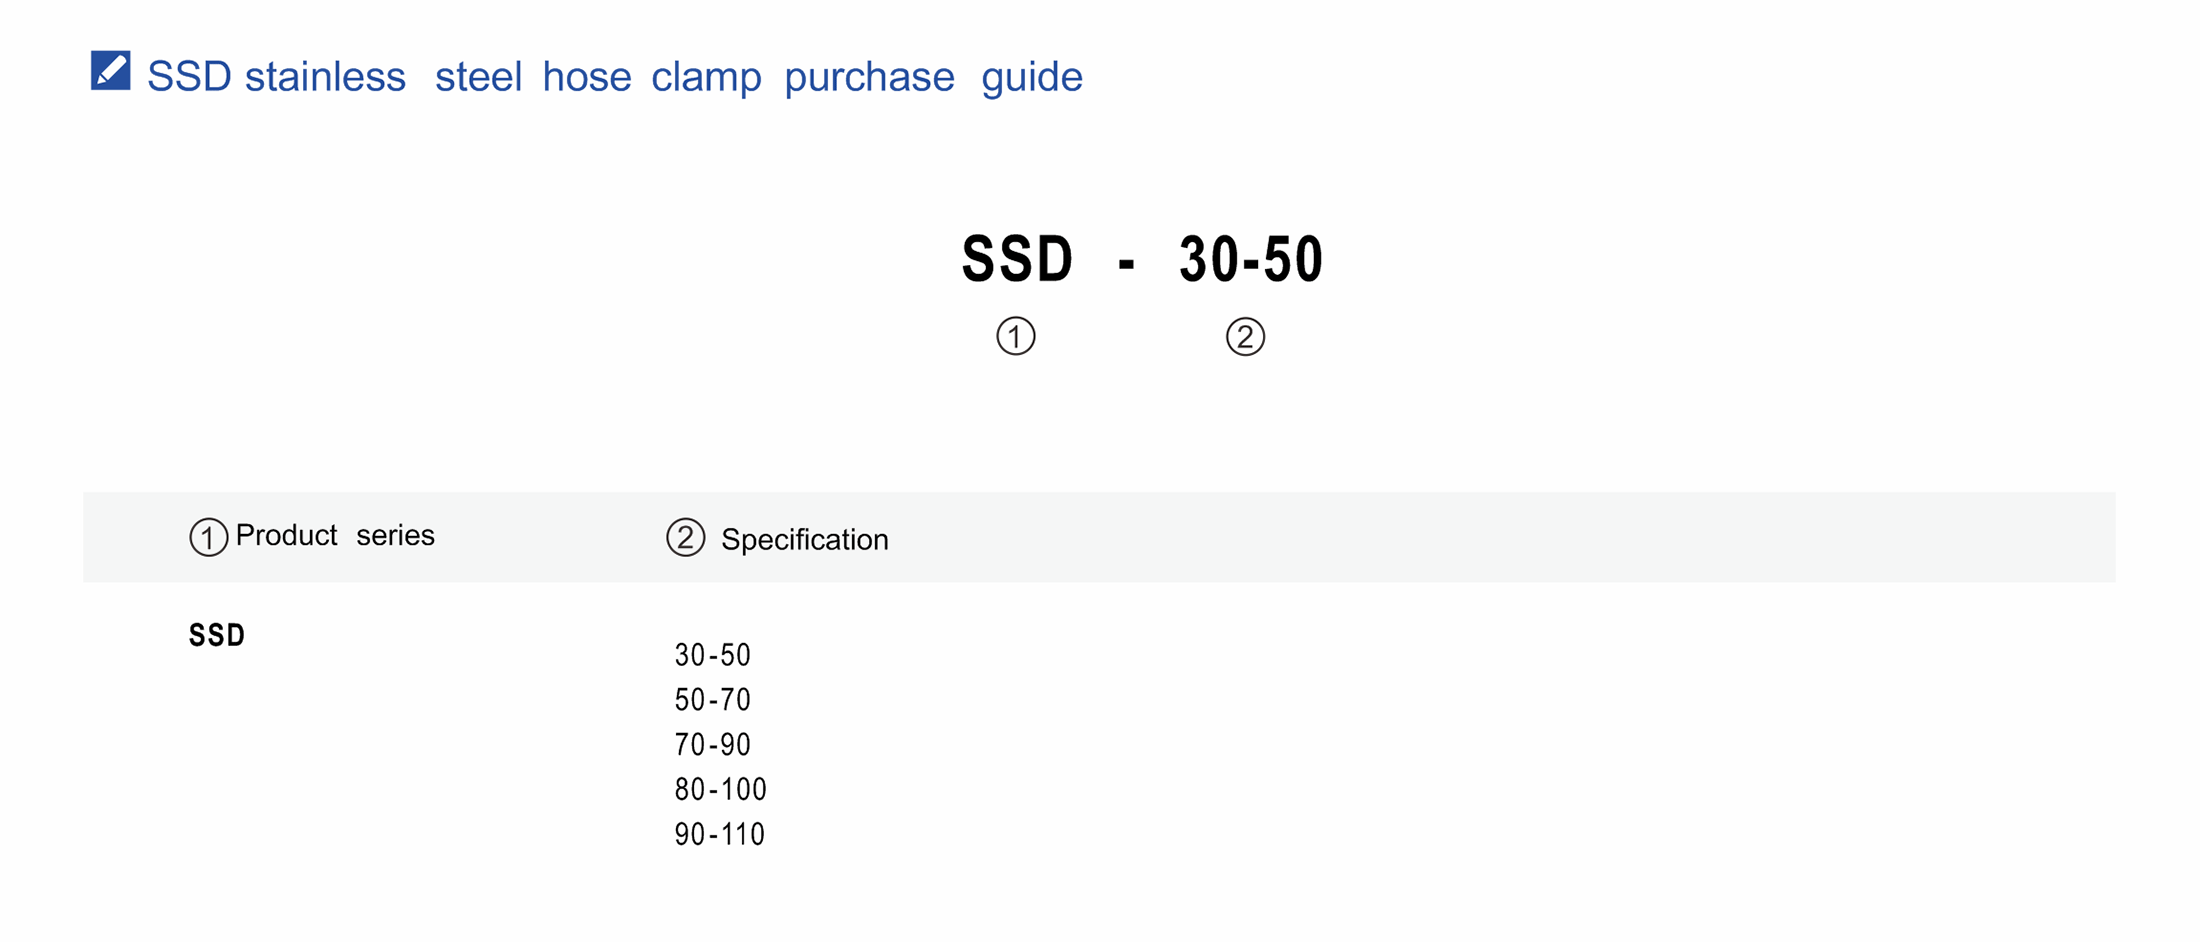The height and width of the screenshot is (942, 2200).
Task: Choose SSD entry under Product series
Action: [217, 636]
